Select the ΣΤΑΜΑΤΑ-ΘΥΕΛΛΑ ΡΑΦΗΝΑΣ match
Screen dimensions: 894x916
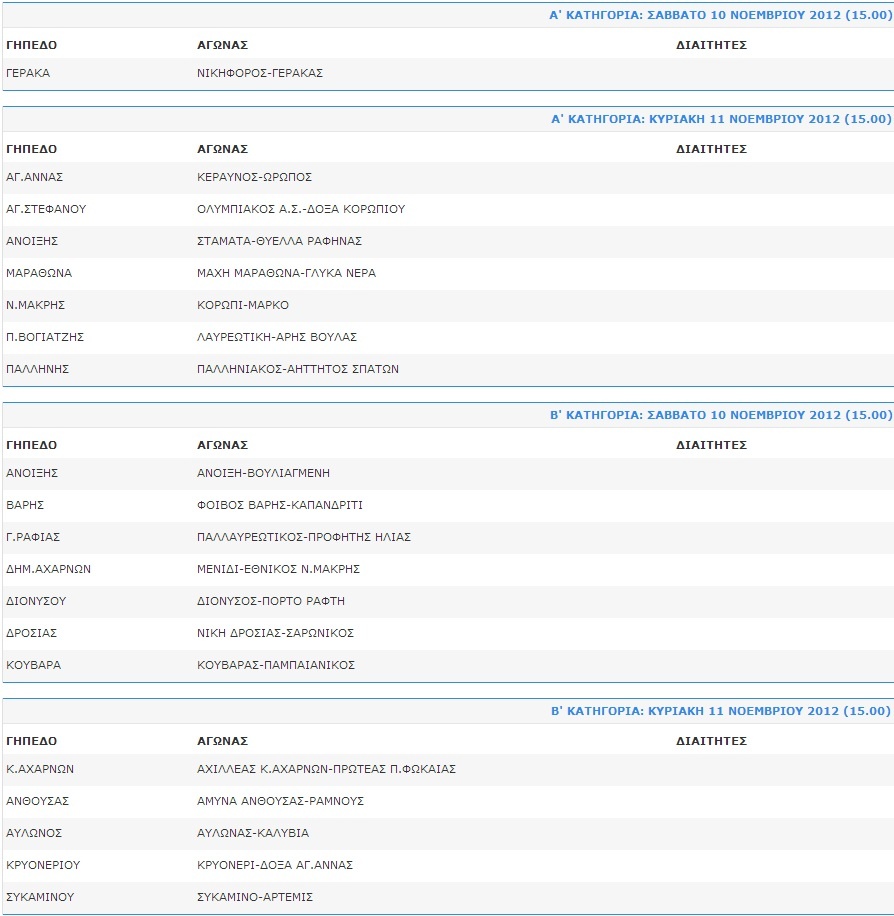[x=279, y=241]
